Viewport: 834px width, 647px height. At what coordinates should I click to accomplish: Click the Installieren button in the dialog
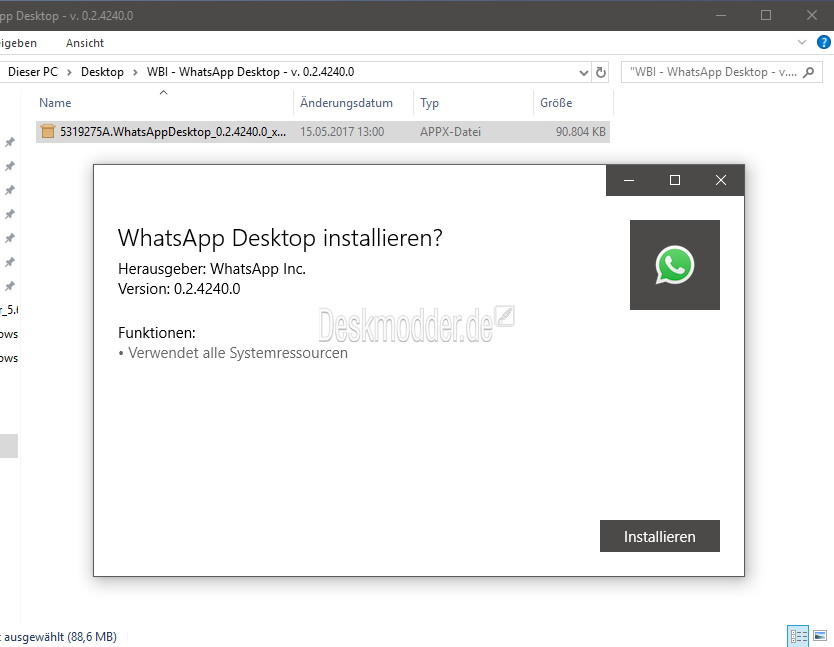pyautogui.click(x=660, y=536)
